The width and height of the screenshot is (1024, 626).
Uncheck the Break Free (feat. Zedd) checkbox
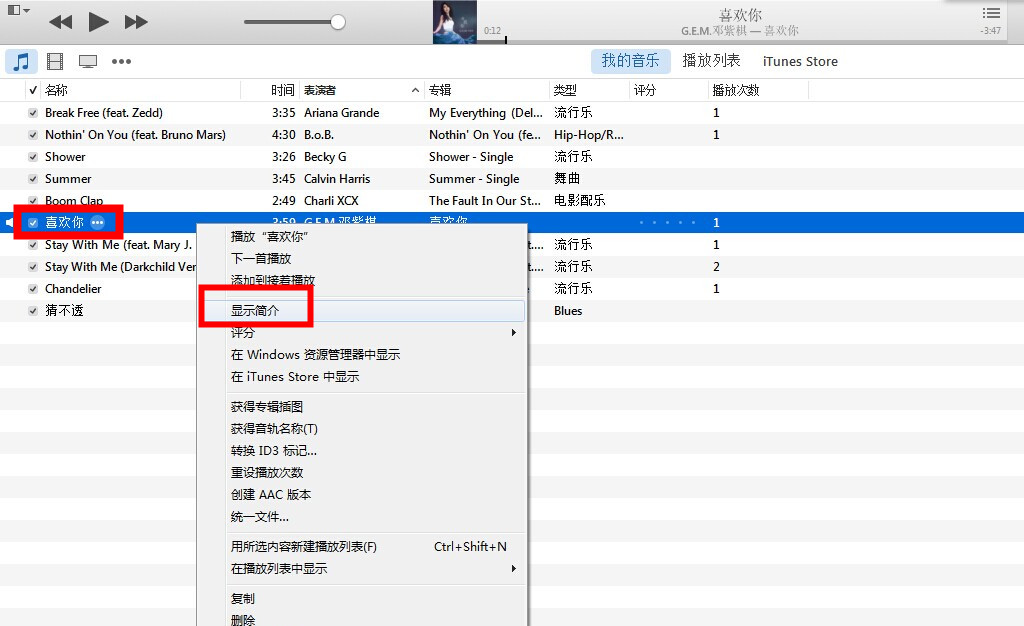coord(33,113)
